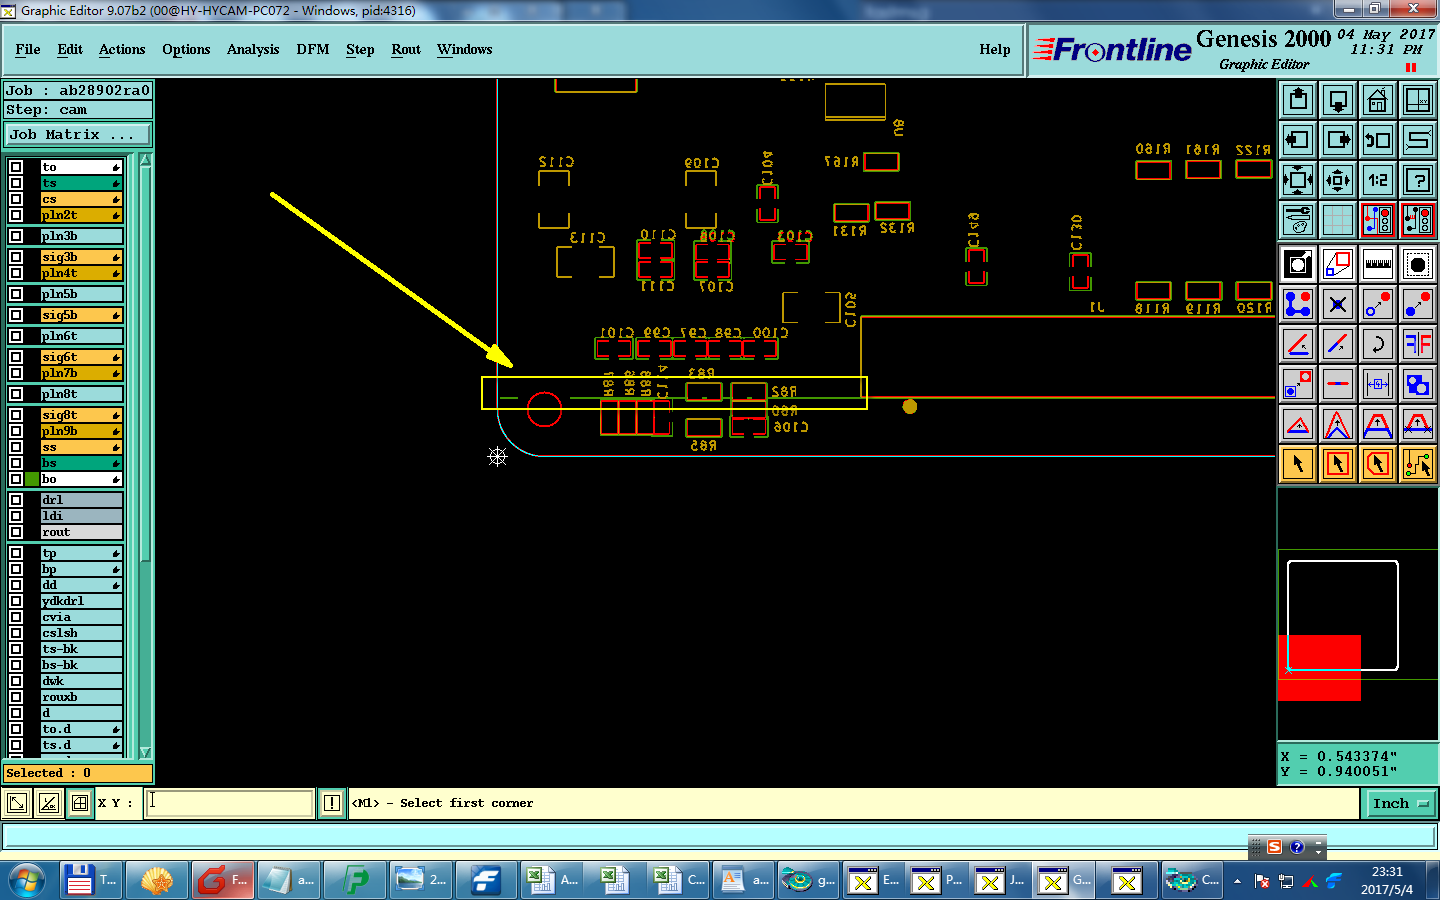Screen dimensions: 1440x900
Task: Click inside the X Y coordinate input field
Action: [x=230, y=803]
